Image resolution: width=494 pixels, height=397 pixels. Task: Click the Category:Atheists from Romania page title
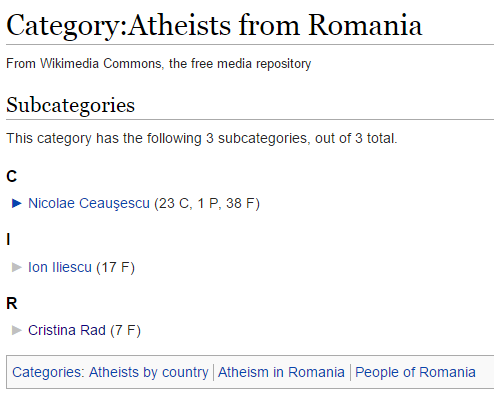point(214,25)
